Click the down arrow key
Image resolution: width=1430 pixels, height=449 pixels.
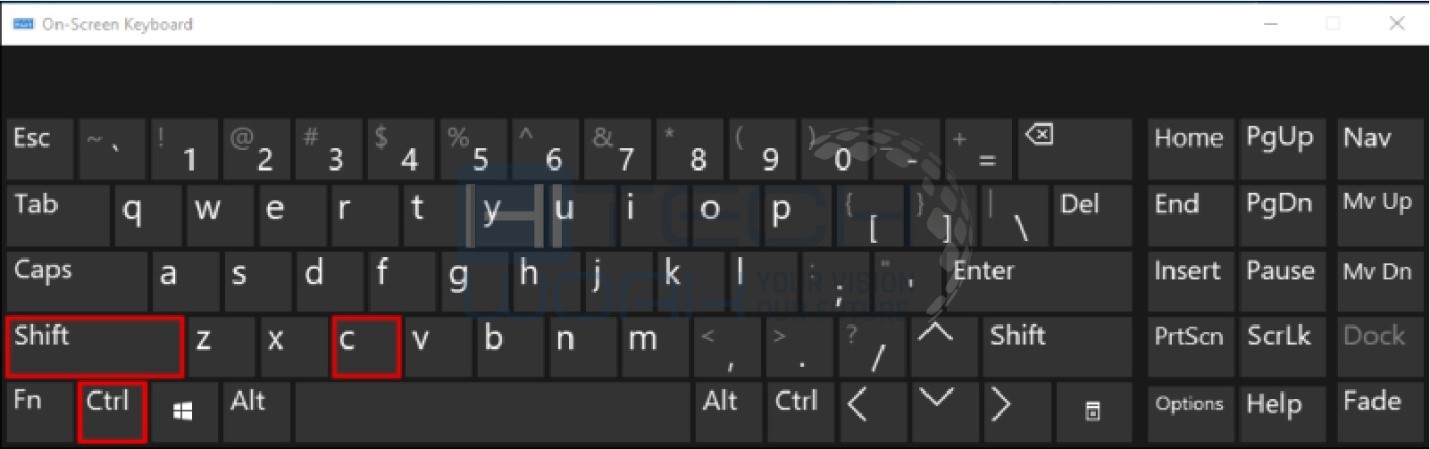935,411
